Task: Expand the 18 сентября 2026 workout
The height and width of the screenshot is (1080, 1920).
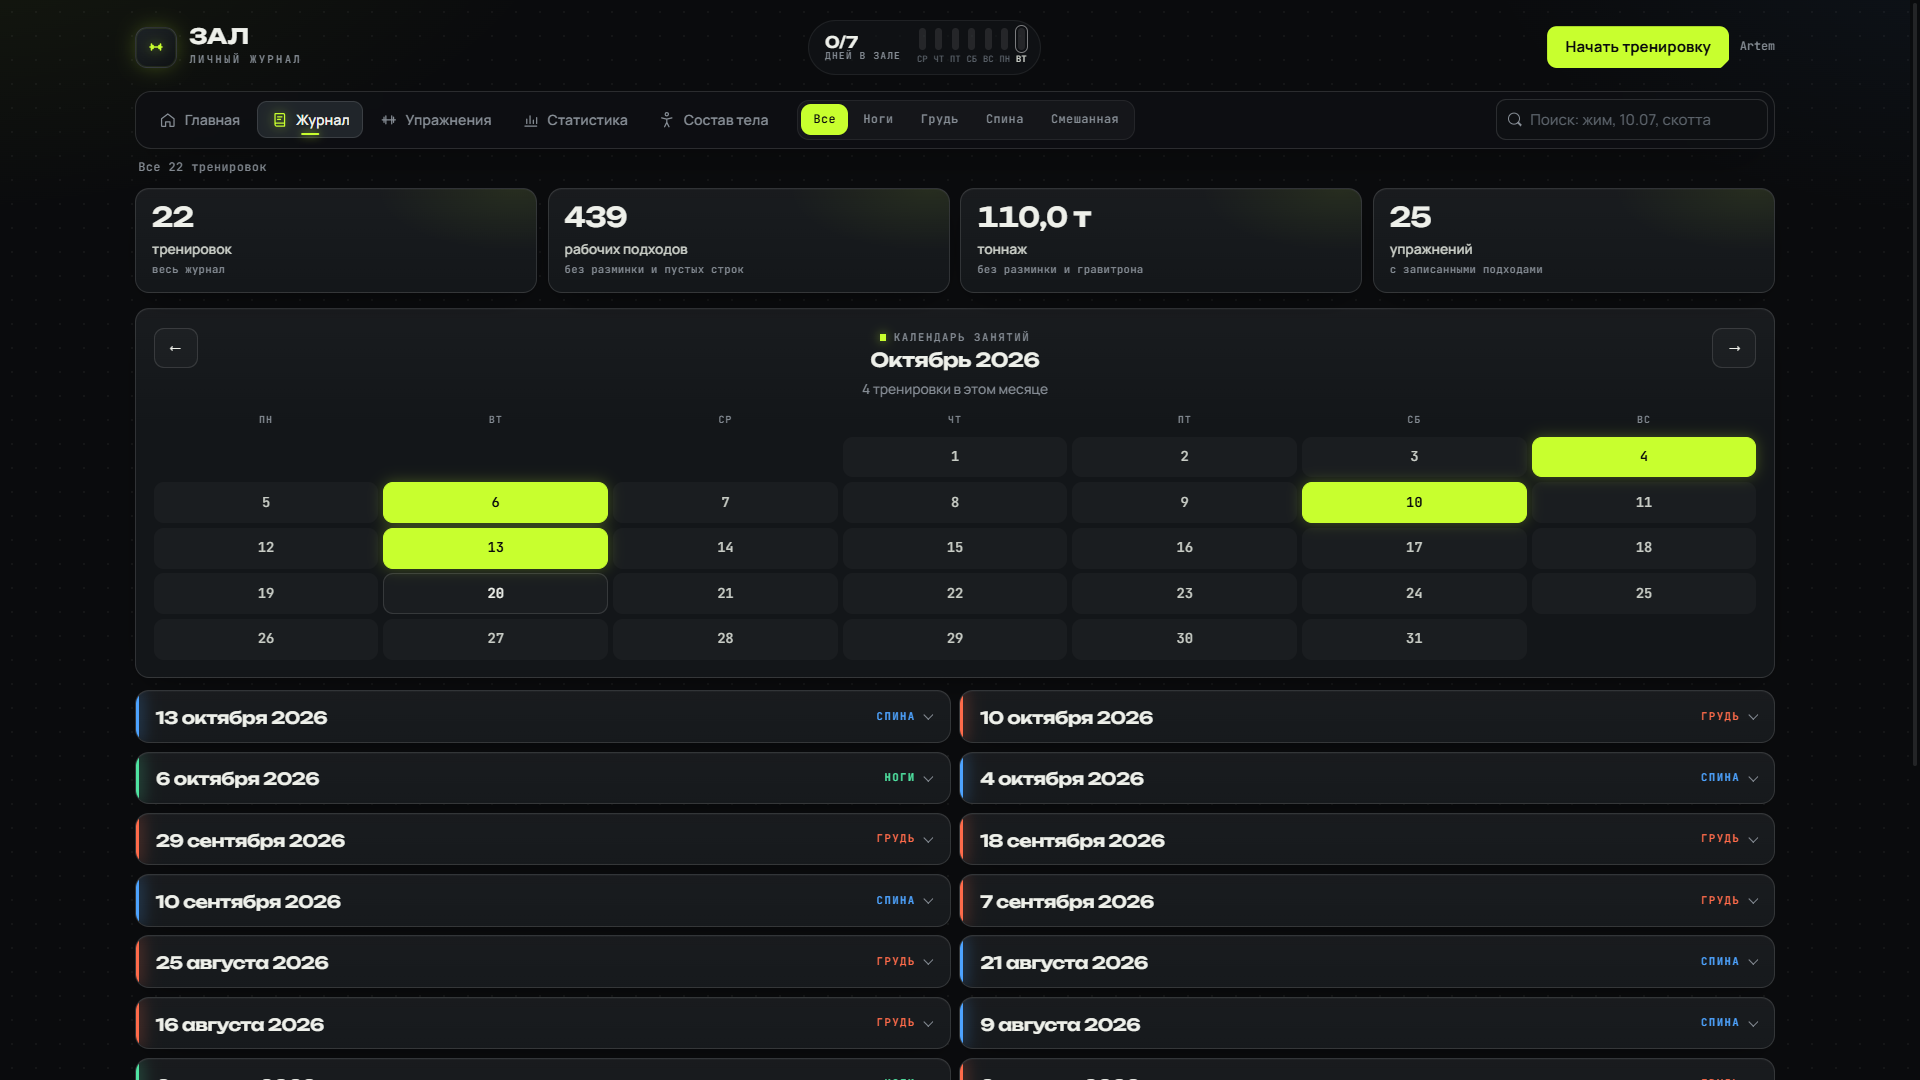Action: point(1367,839)
